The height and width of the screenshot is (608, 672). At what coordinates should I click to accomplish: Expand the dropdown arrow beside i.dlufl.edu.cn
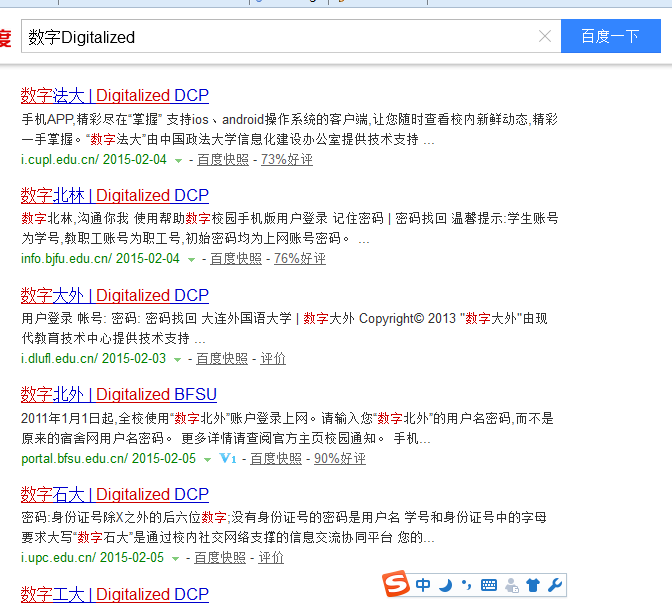point(177,359)
